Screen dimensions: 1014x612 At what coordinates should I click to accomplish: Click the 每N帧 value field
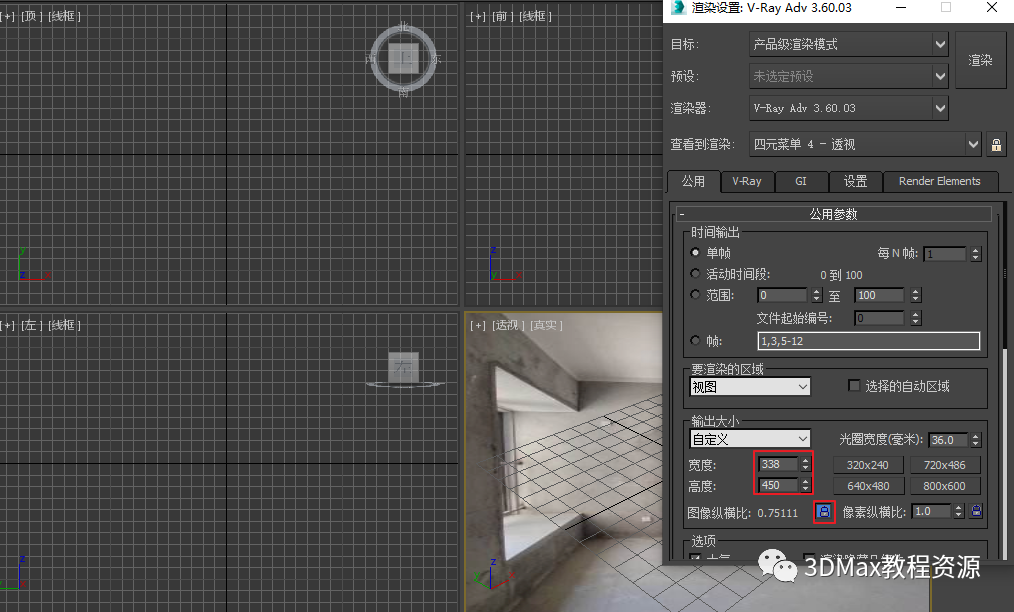tap(945, 254)
